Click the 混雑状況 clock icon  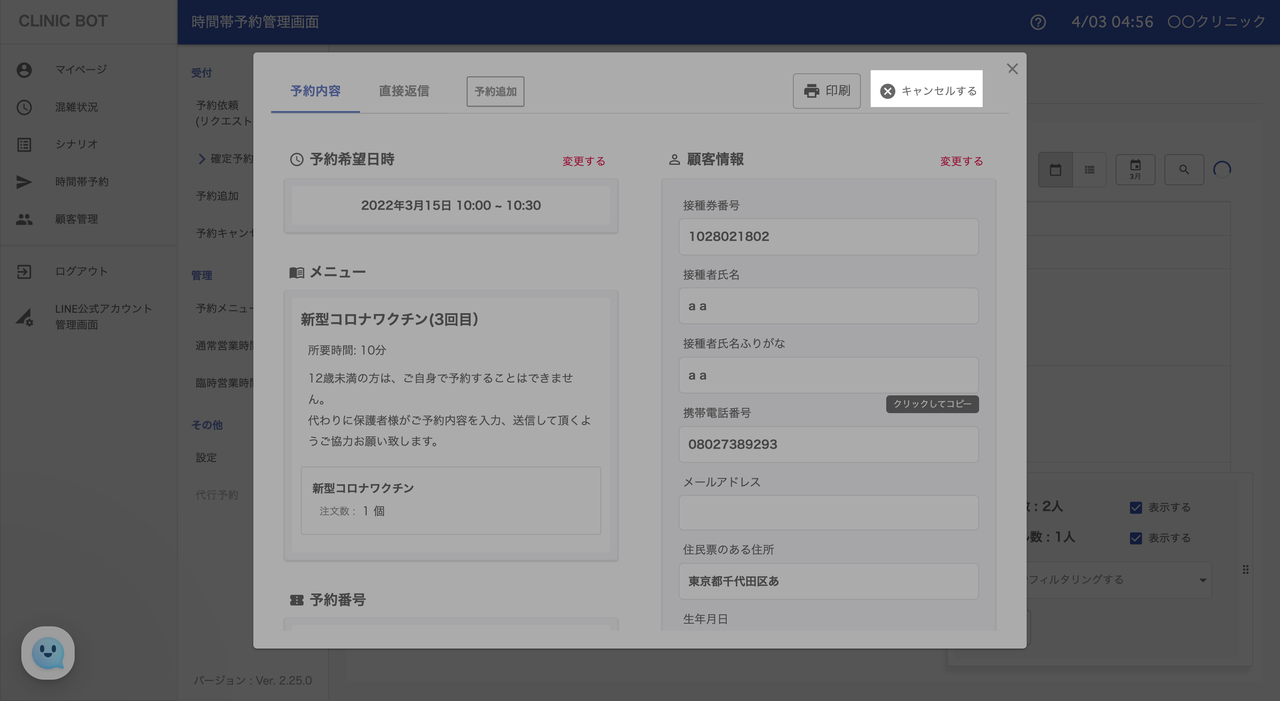pyautogui.click(x=24, y=107)
